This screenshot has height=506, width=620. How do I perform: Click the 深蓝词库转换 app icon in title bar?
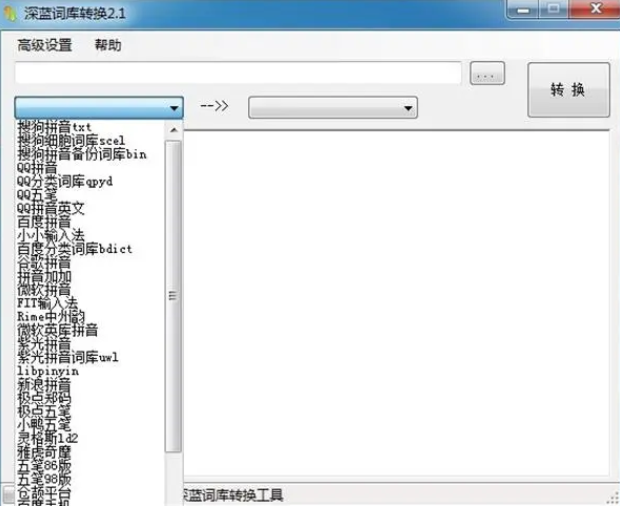tap(10, 13)
